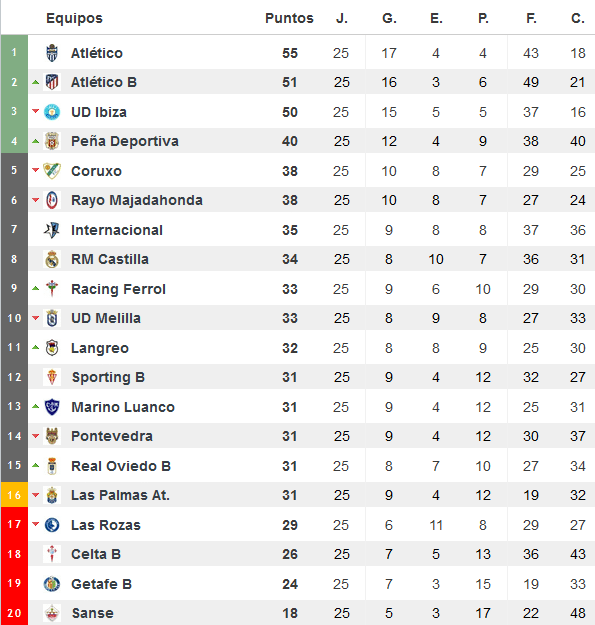This screenshot has height=625, width=595.
Task: Open the Sporting B team link
Action: [x=108, y=377]
